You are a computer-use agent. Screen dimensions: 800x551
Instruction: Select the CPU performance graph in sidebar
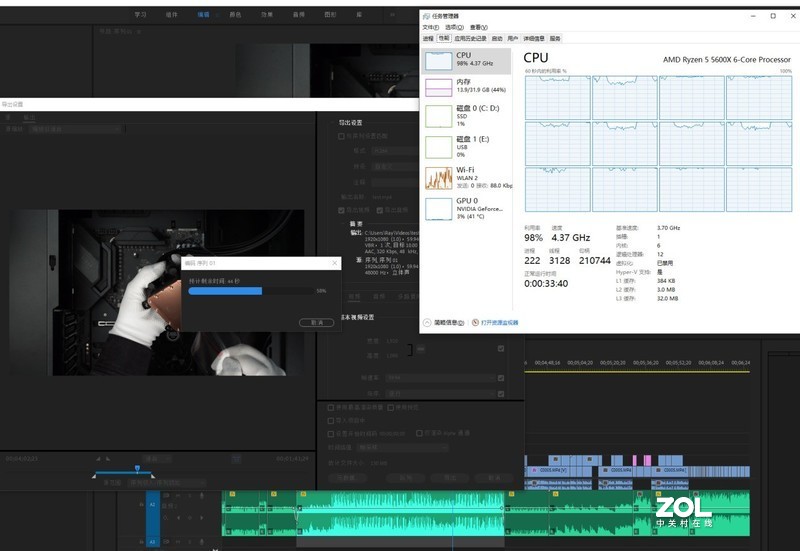tap(438, 60)
